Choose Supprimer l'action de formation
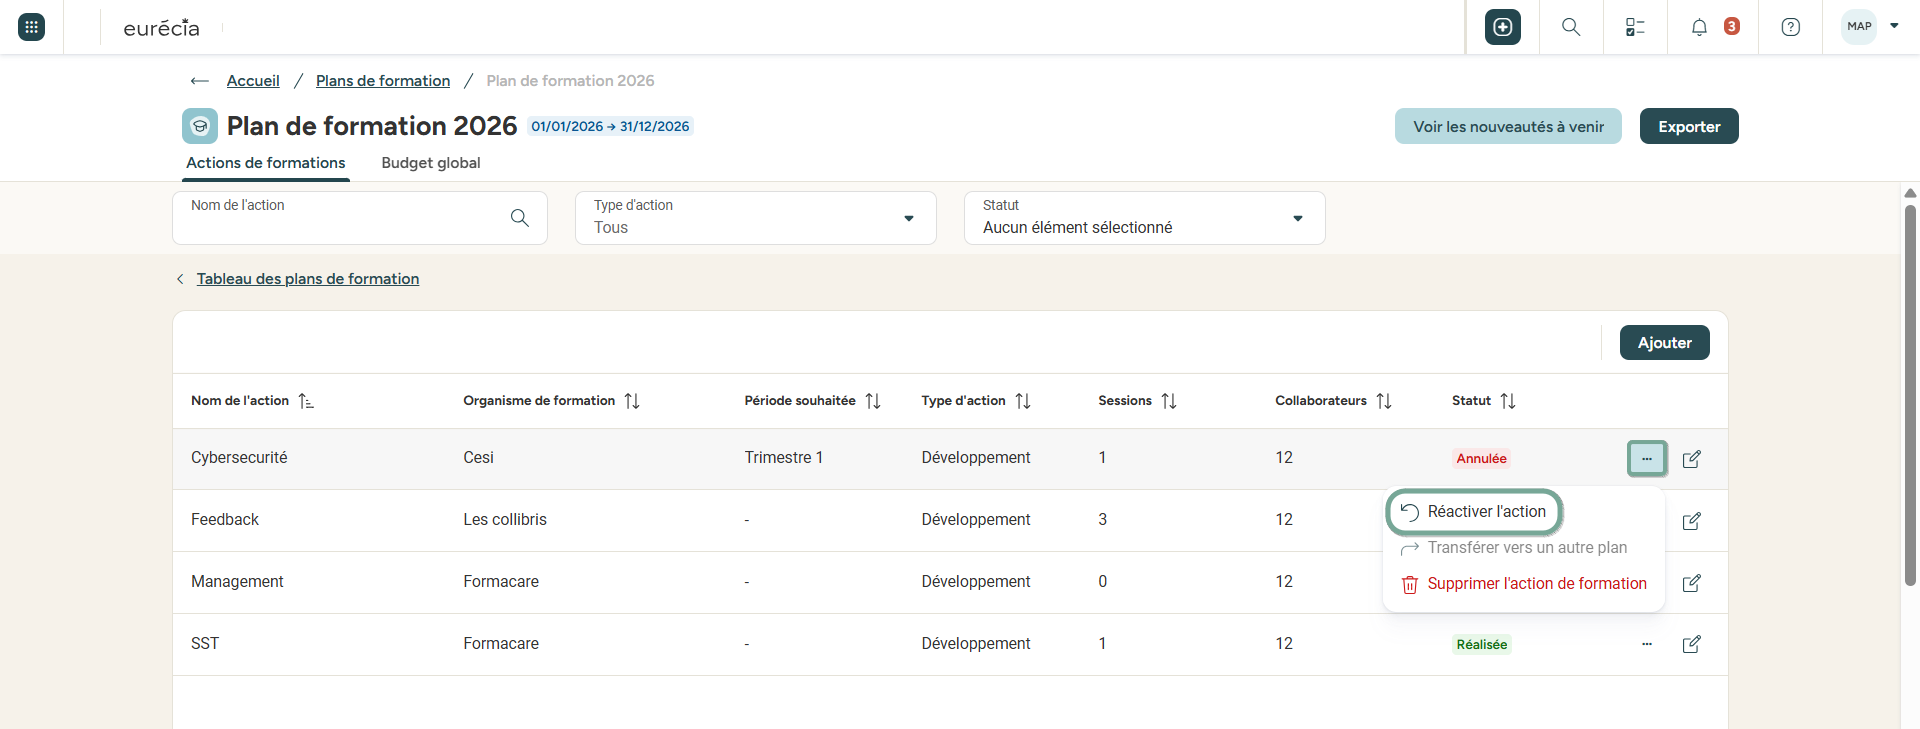The height and width of the screenshot is (729, 1920). [x=1524, y=584]
